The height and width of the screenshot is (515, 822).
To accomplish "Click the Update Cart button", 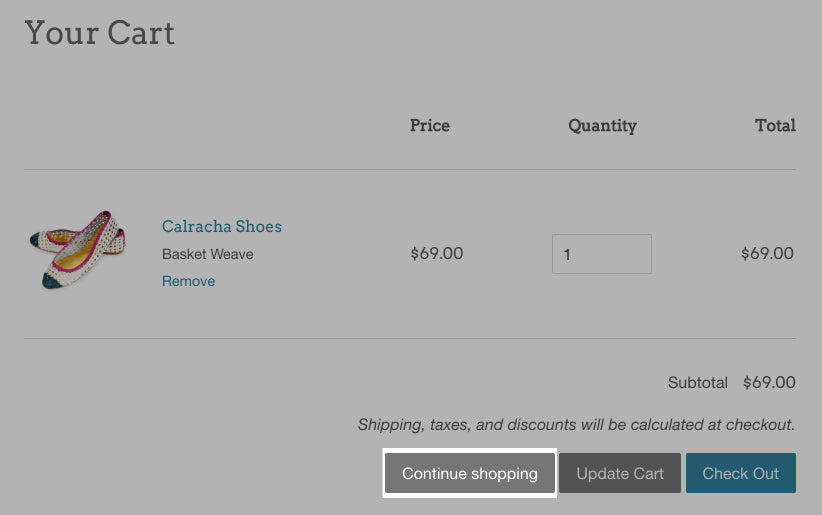I will (620, 473).
